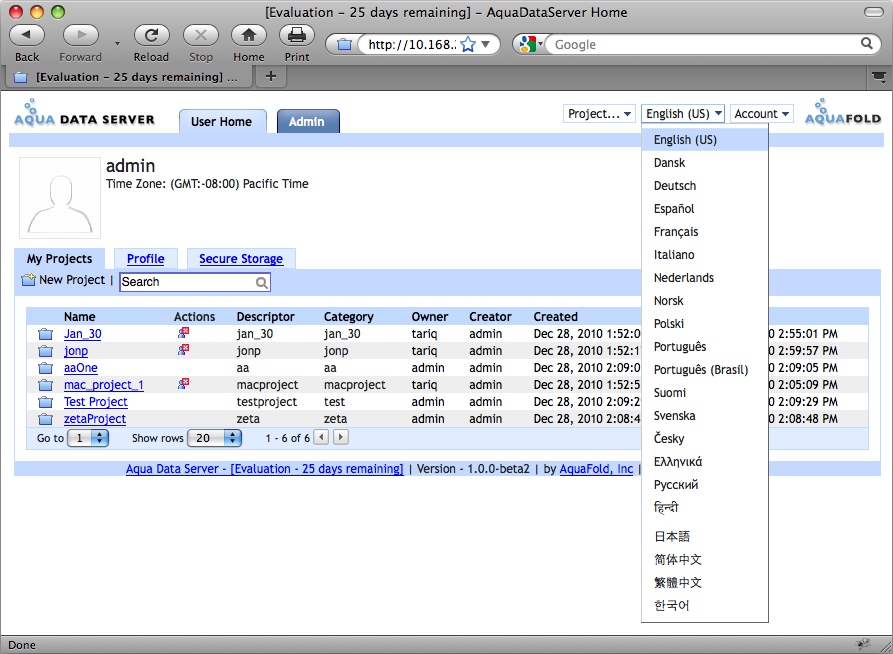This screenshot has height=654, width=893.
Task: Select Deutsch from the language list
Action: (x=675, y=186)
